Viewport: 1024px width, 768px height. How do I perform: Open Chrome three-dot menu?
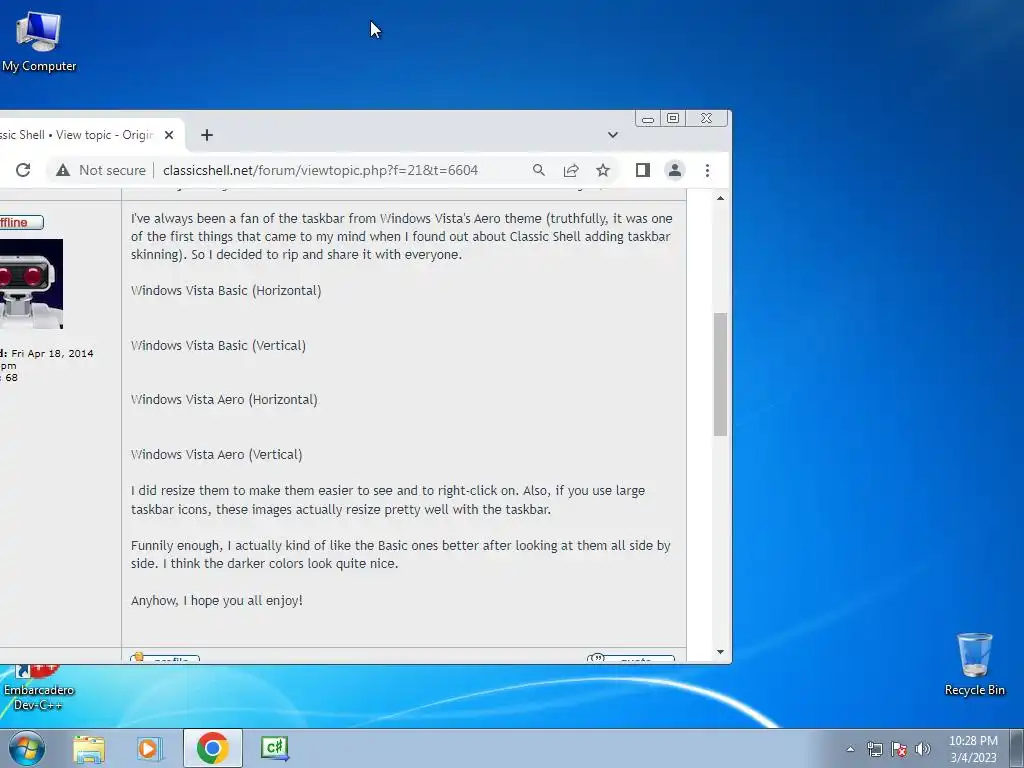point(707,170)
